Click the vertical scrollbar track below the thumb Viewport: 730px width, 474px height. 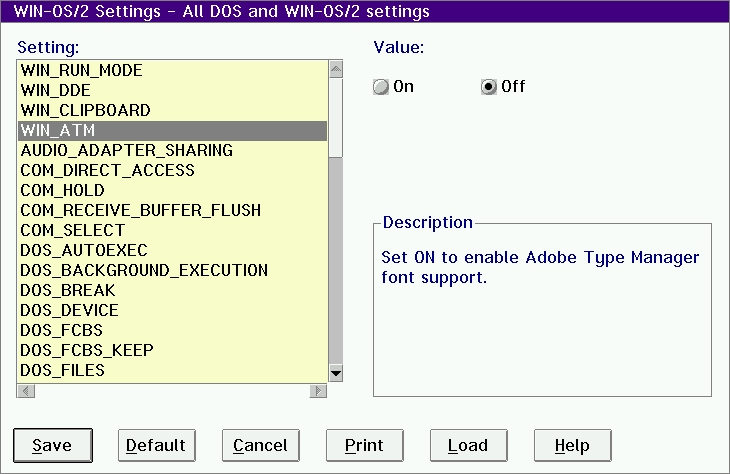click(x=336, y=261)
